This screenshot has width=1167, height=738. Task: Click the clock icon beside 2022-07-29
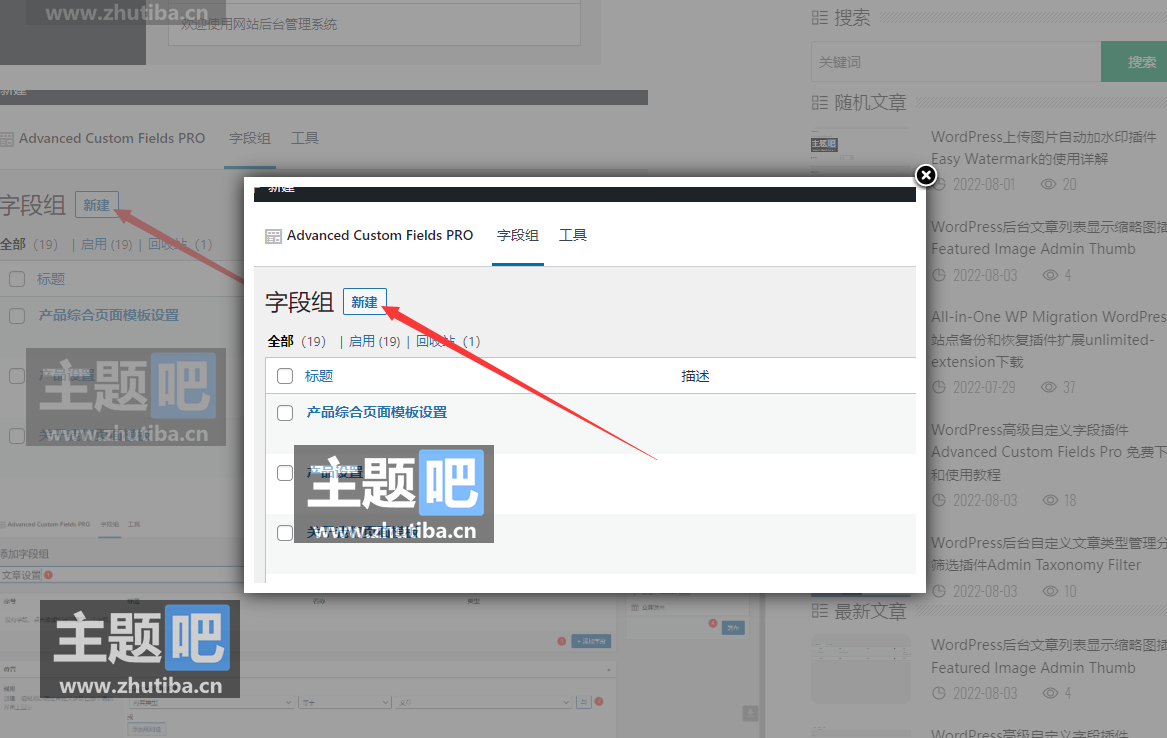939,388
